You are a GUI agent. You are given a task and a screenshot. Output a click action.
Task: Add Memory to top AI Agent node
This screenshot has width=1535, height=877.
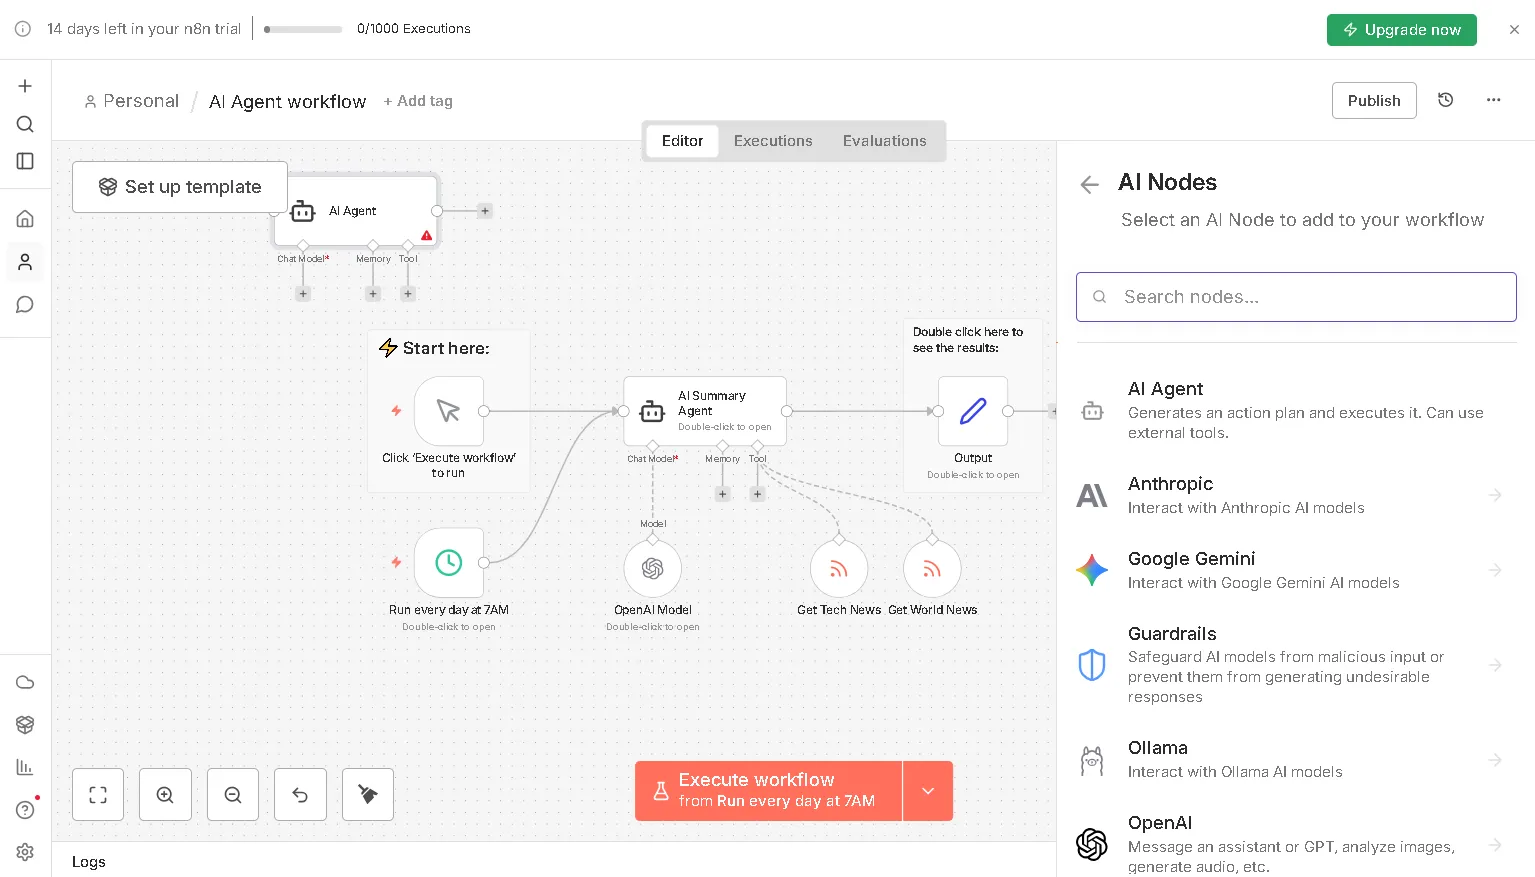[373, 294]
